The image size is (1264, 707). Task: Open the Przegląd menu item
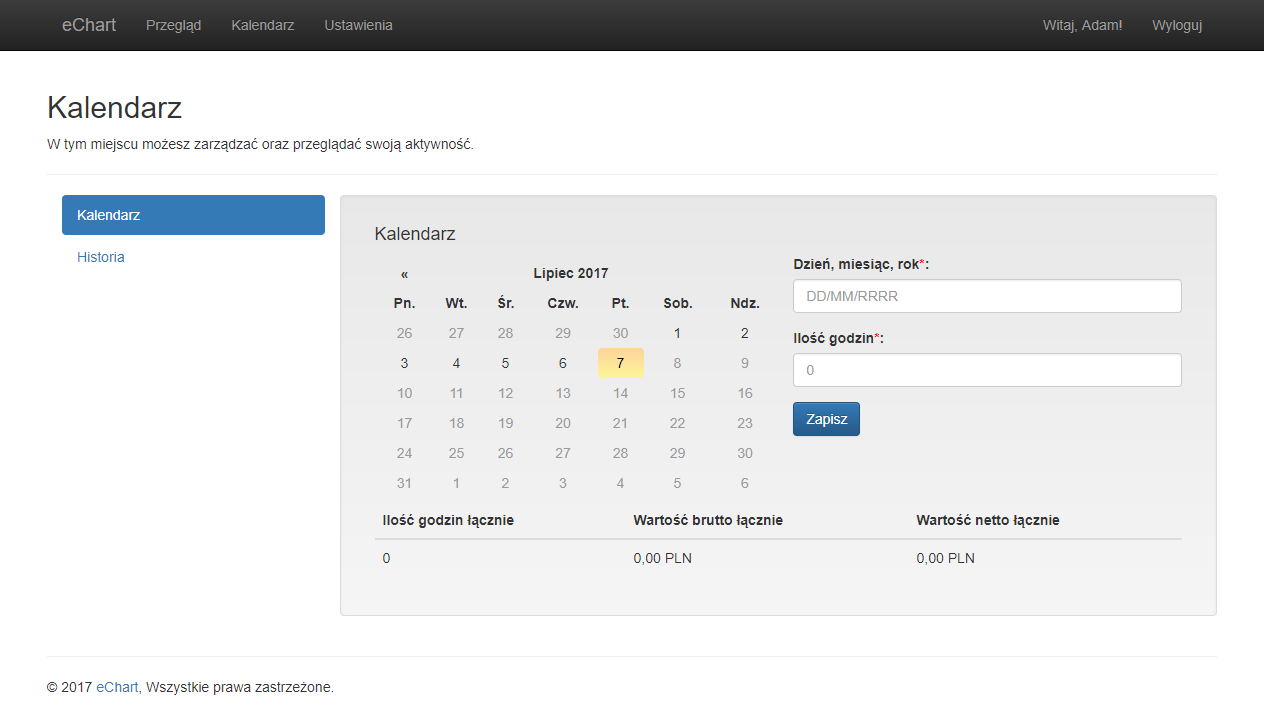pos(173,25)
